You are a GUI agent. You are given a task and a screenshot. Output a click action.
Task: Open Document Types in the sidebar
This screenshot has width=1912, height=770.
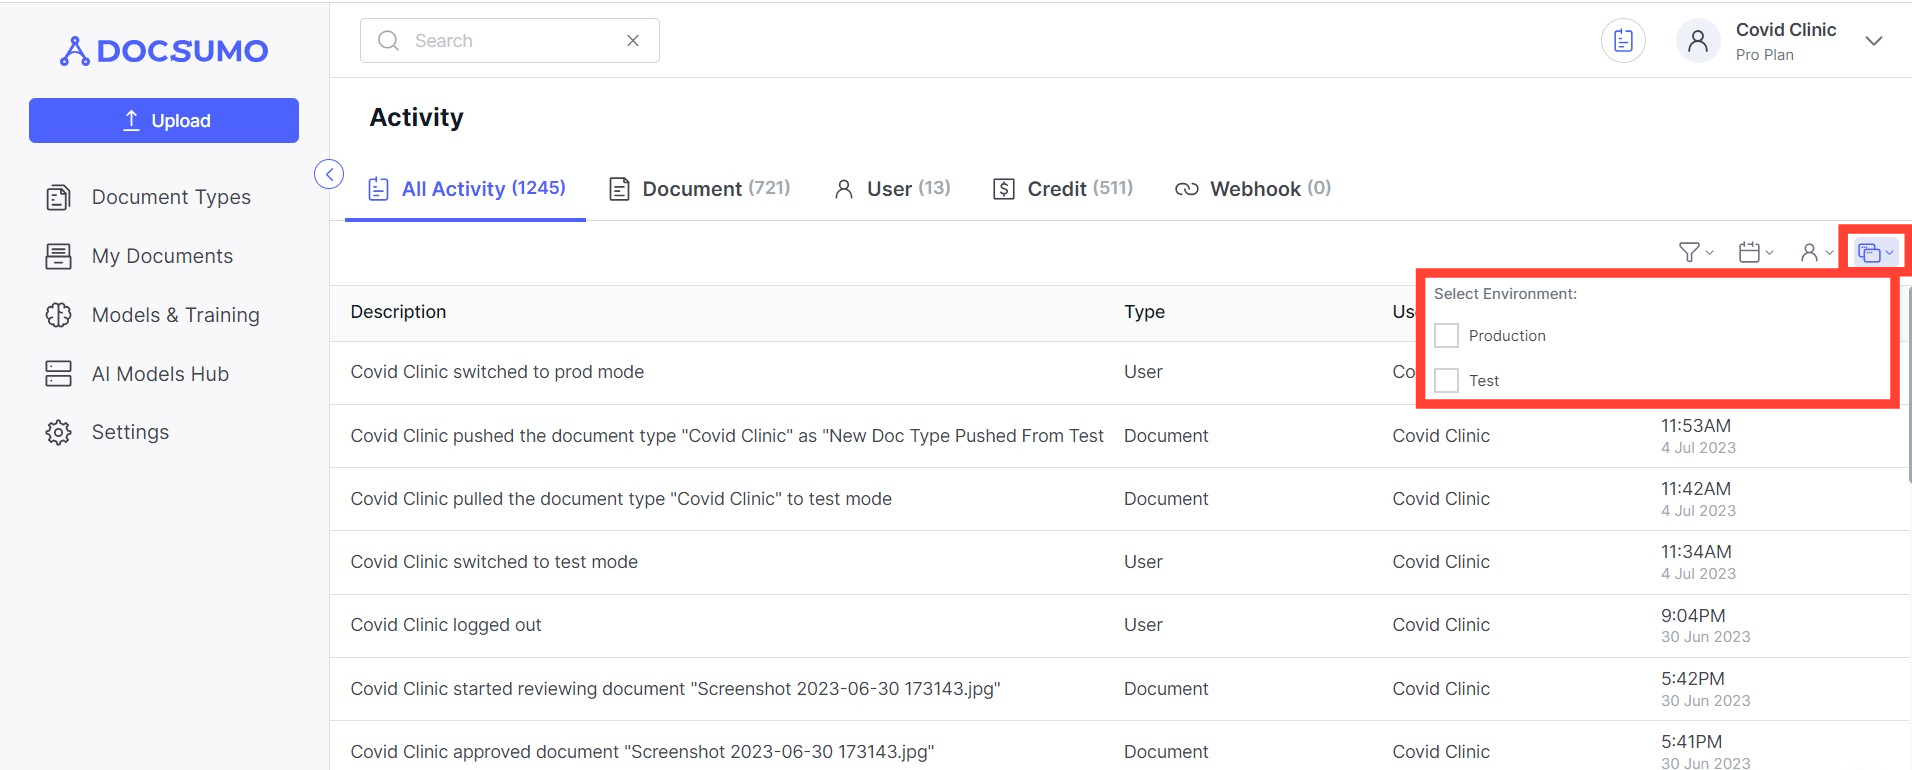[171, 197]
